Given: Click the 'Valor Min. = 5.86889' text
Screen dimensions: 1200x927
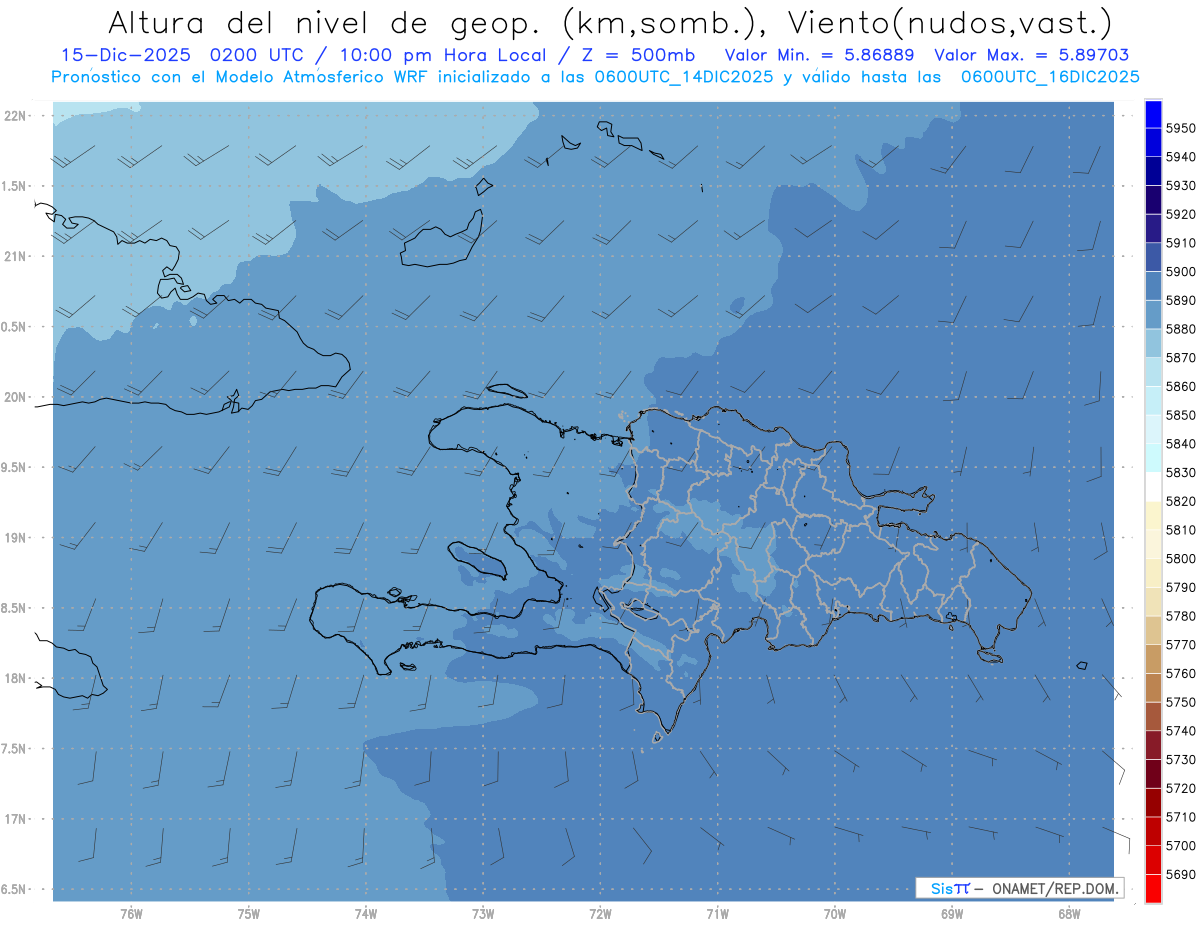Looking at the screenshot, I should [x=819, y=55].
